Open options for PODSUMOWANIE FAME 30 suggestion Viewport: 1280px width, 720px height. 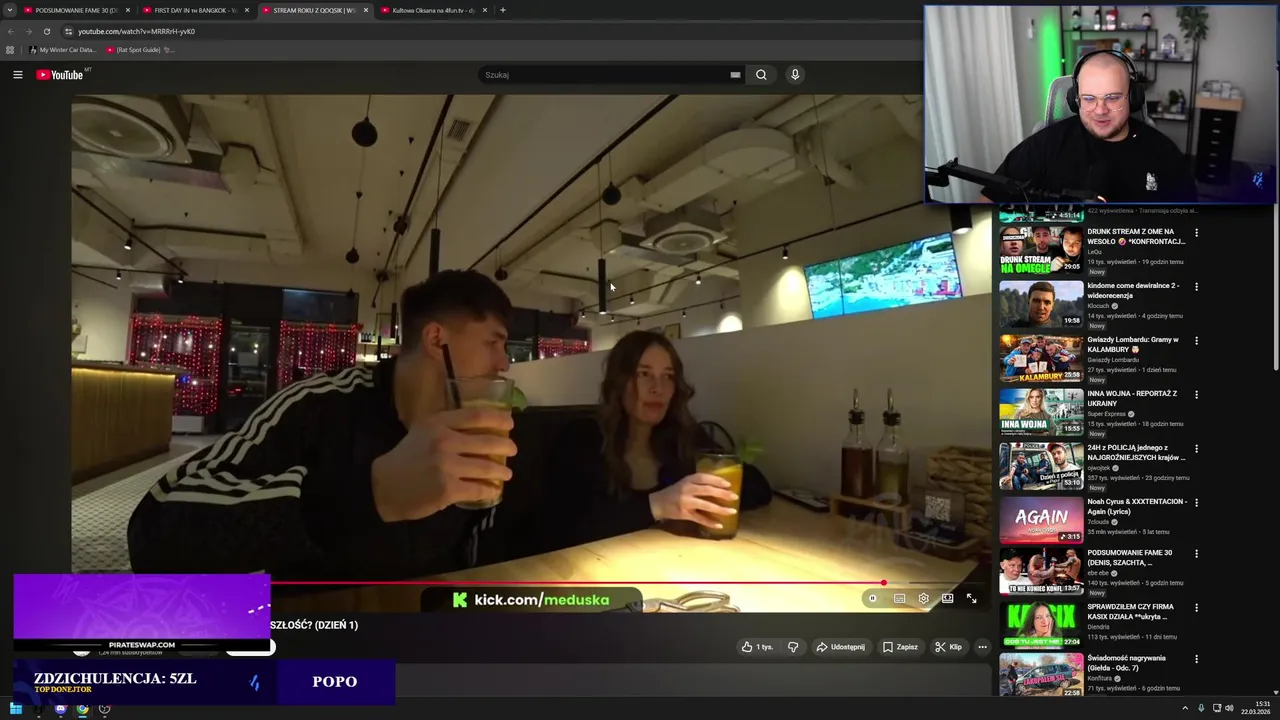coord(1196,554)
